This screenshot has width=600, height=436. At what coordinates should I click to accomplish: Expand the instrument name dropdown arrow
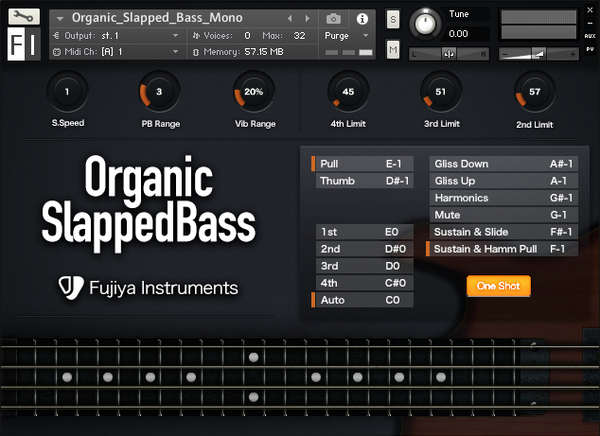point(60,18)
